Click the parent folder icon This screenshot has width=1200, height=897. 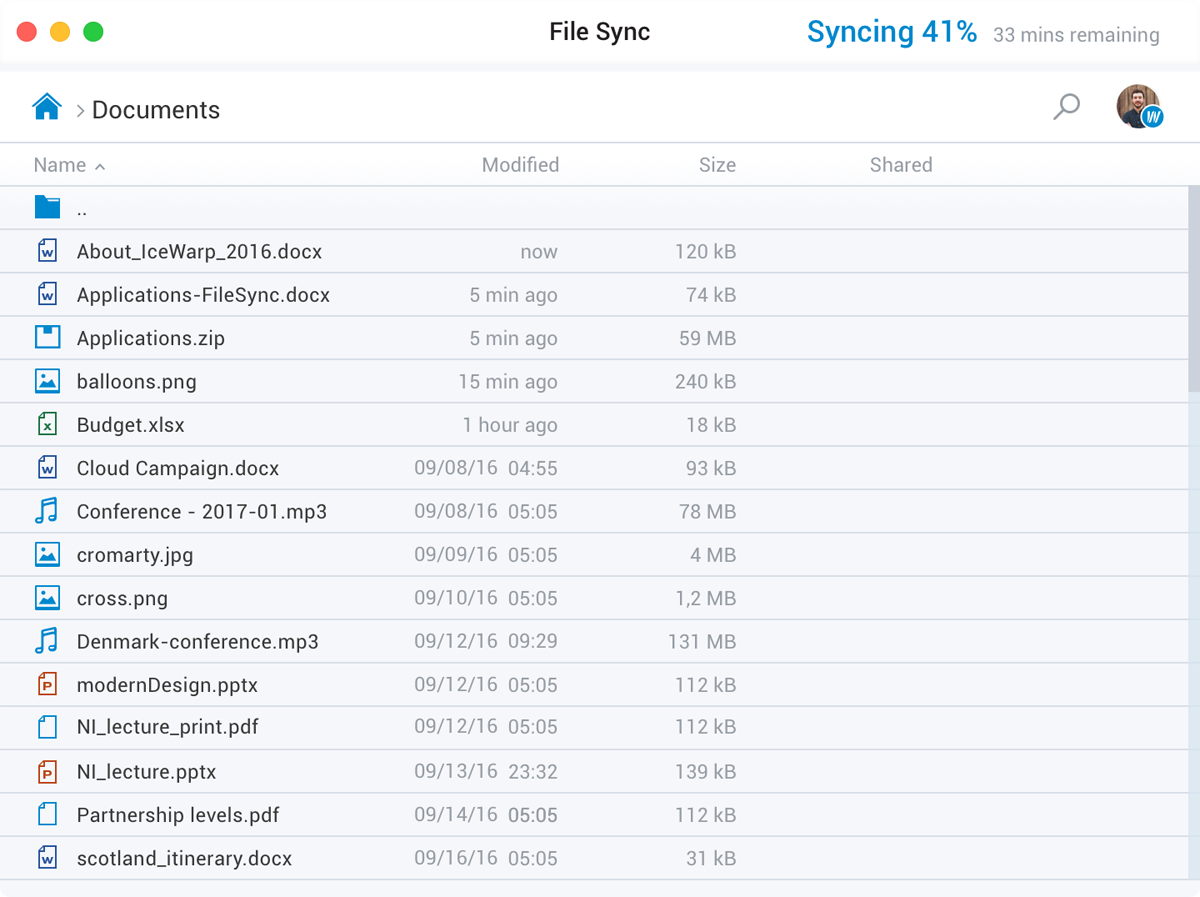(47, 208)
